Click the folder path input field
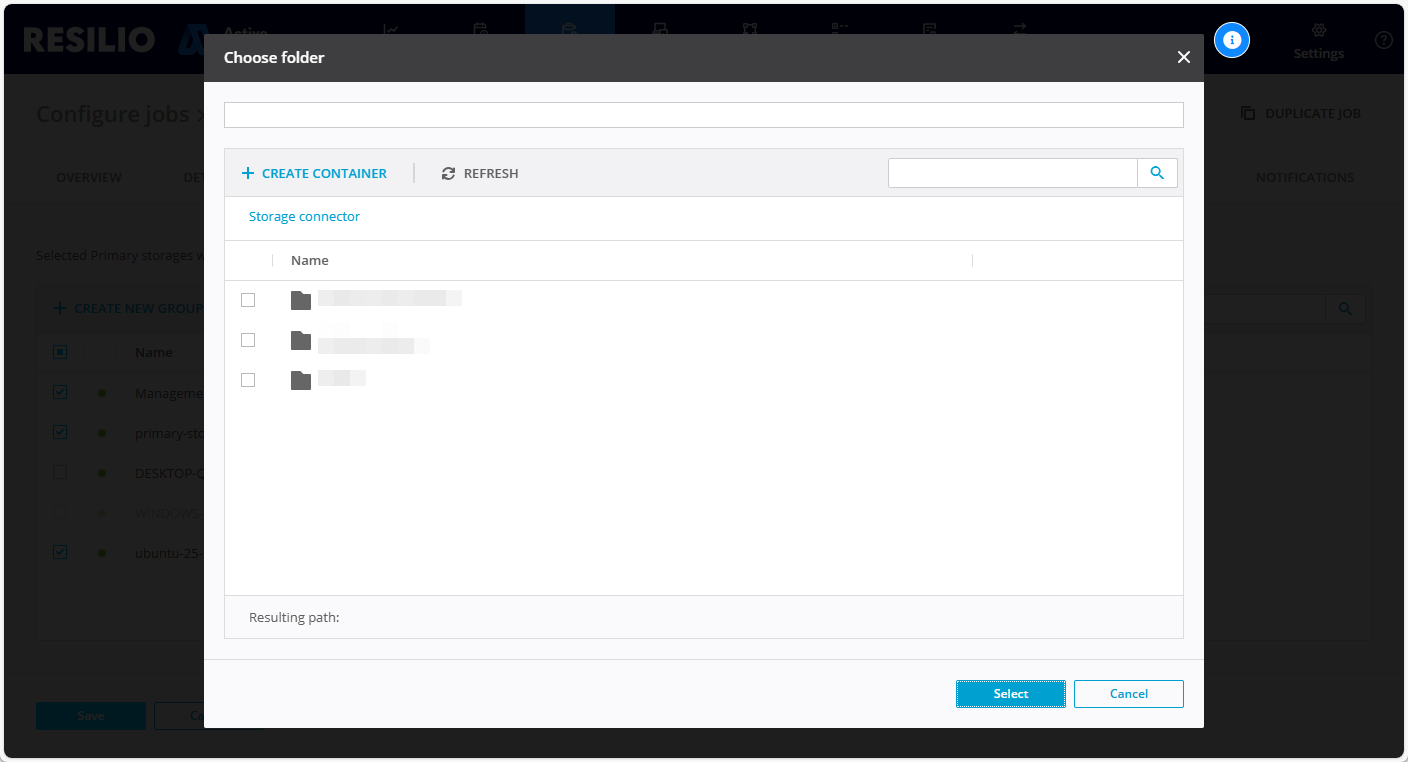 tap(703, 115)
